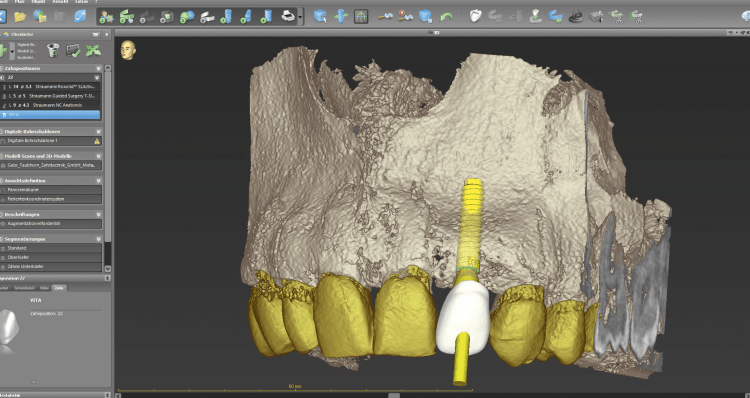Select the Straumann NC Anatomic abutment entry

pos(51,105)
